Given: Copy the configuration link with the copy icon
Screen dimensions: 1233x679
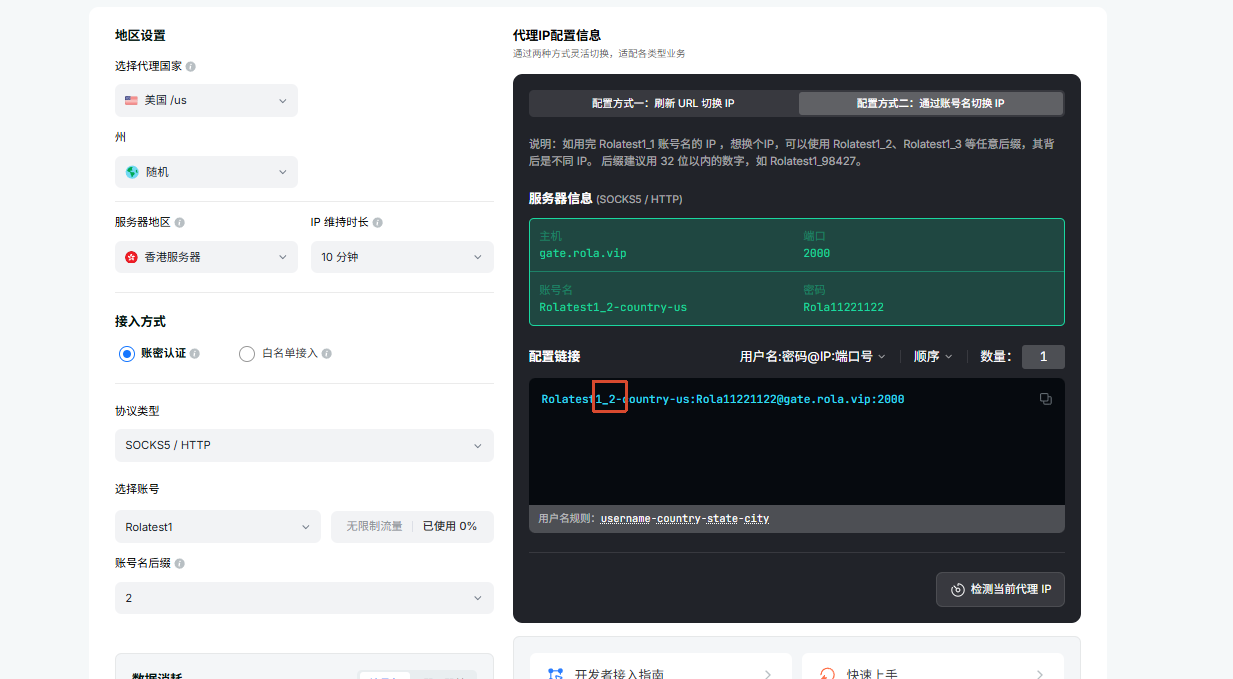Looking at the screenshot, I should [x=1045, y=399].
